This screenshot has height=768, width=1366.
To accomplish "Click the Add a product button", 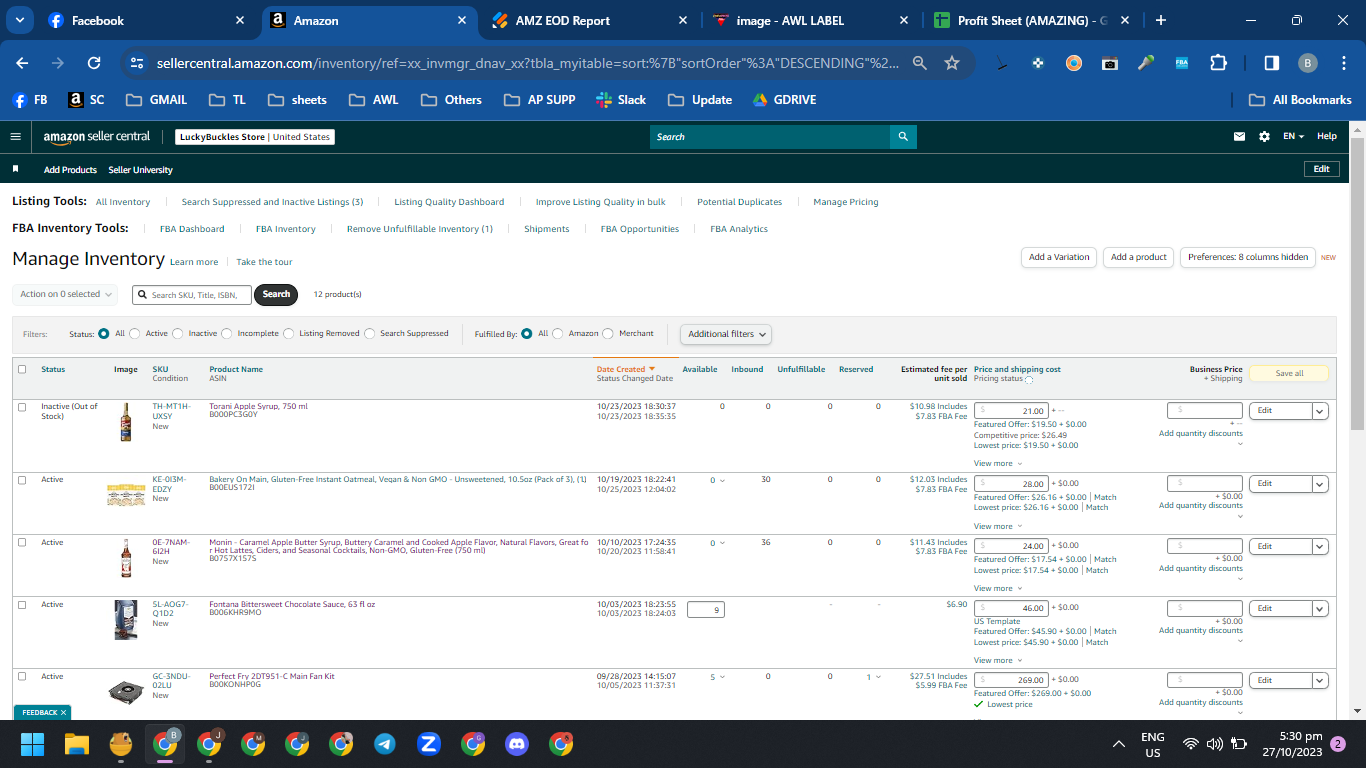I will pos(1138,257).
